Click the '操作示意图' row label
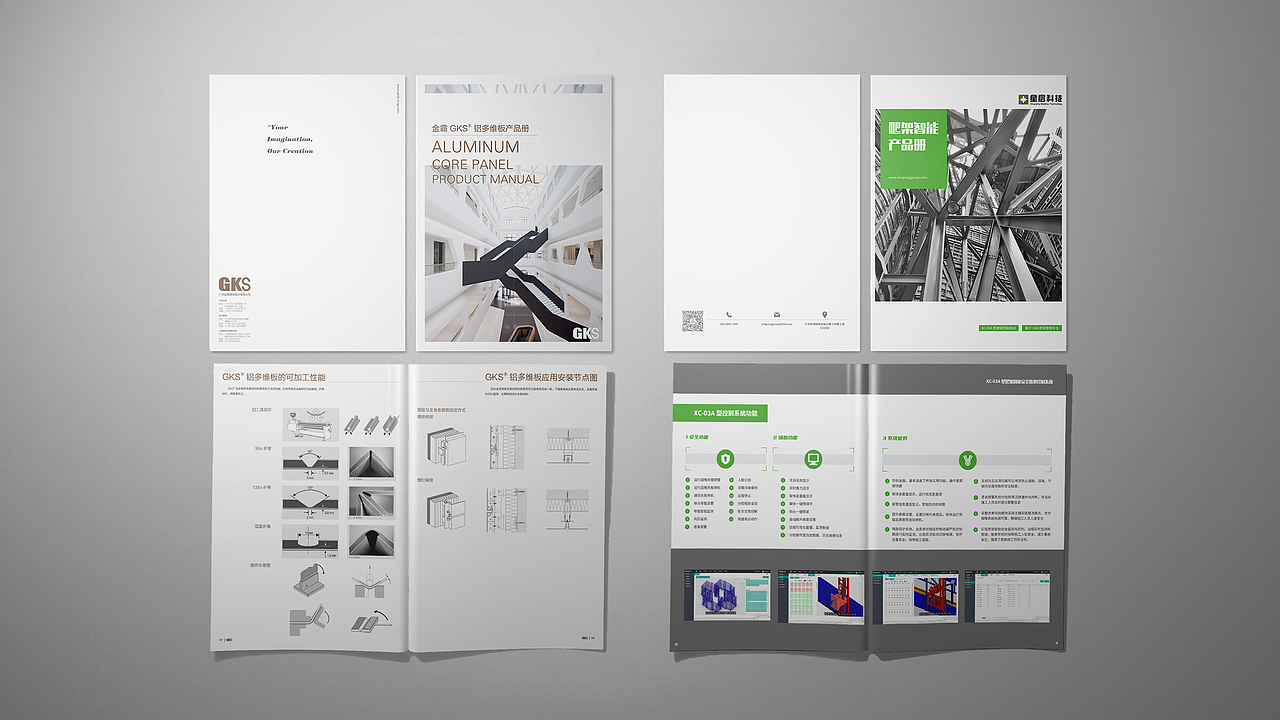This screenshot has height=720, width=1280. 261,565
